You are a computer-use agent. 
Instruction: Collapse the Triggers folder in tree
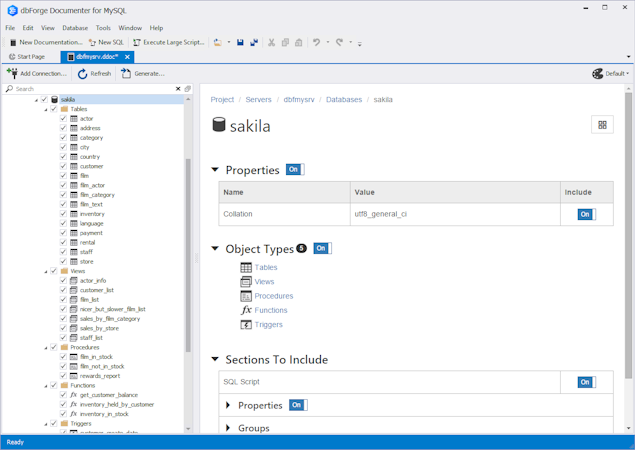click(46, 424)
